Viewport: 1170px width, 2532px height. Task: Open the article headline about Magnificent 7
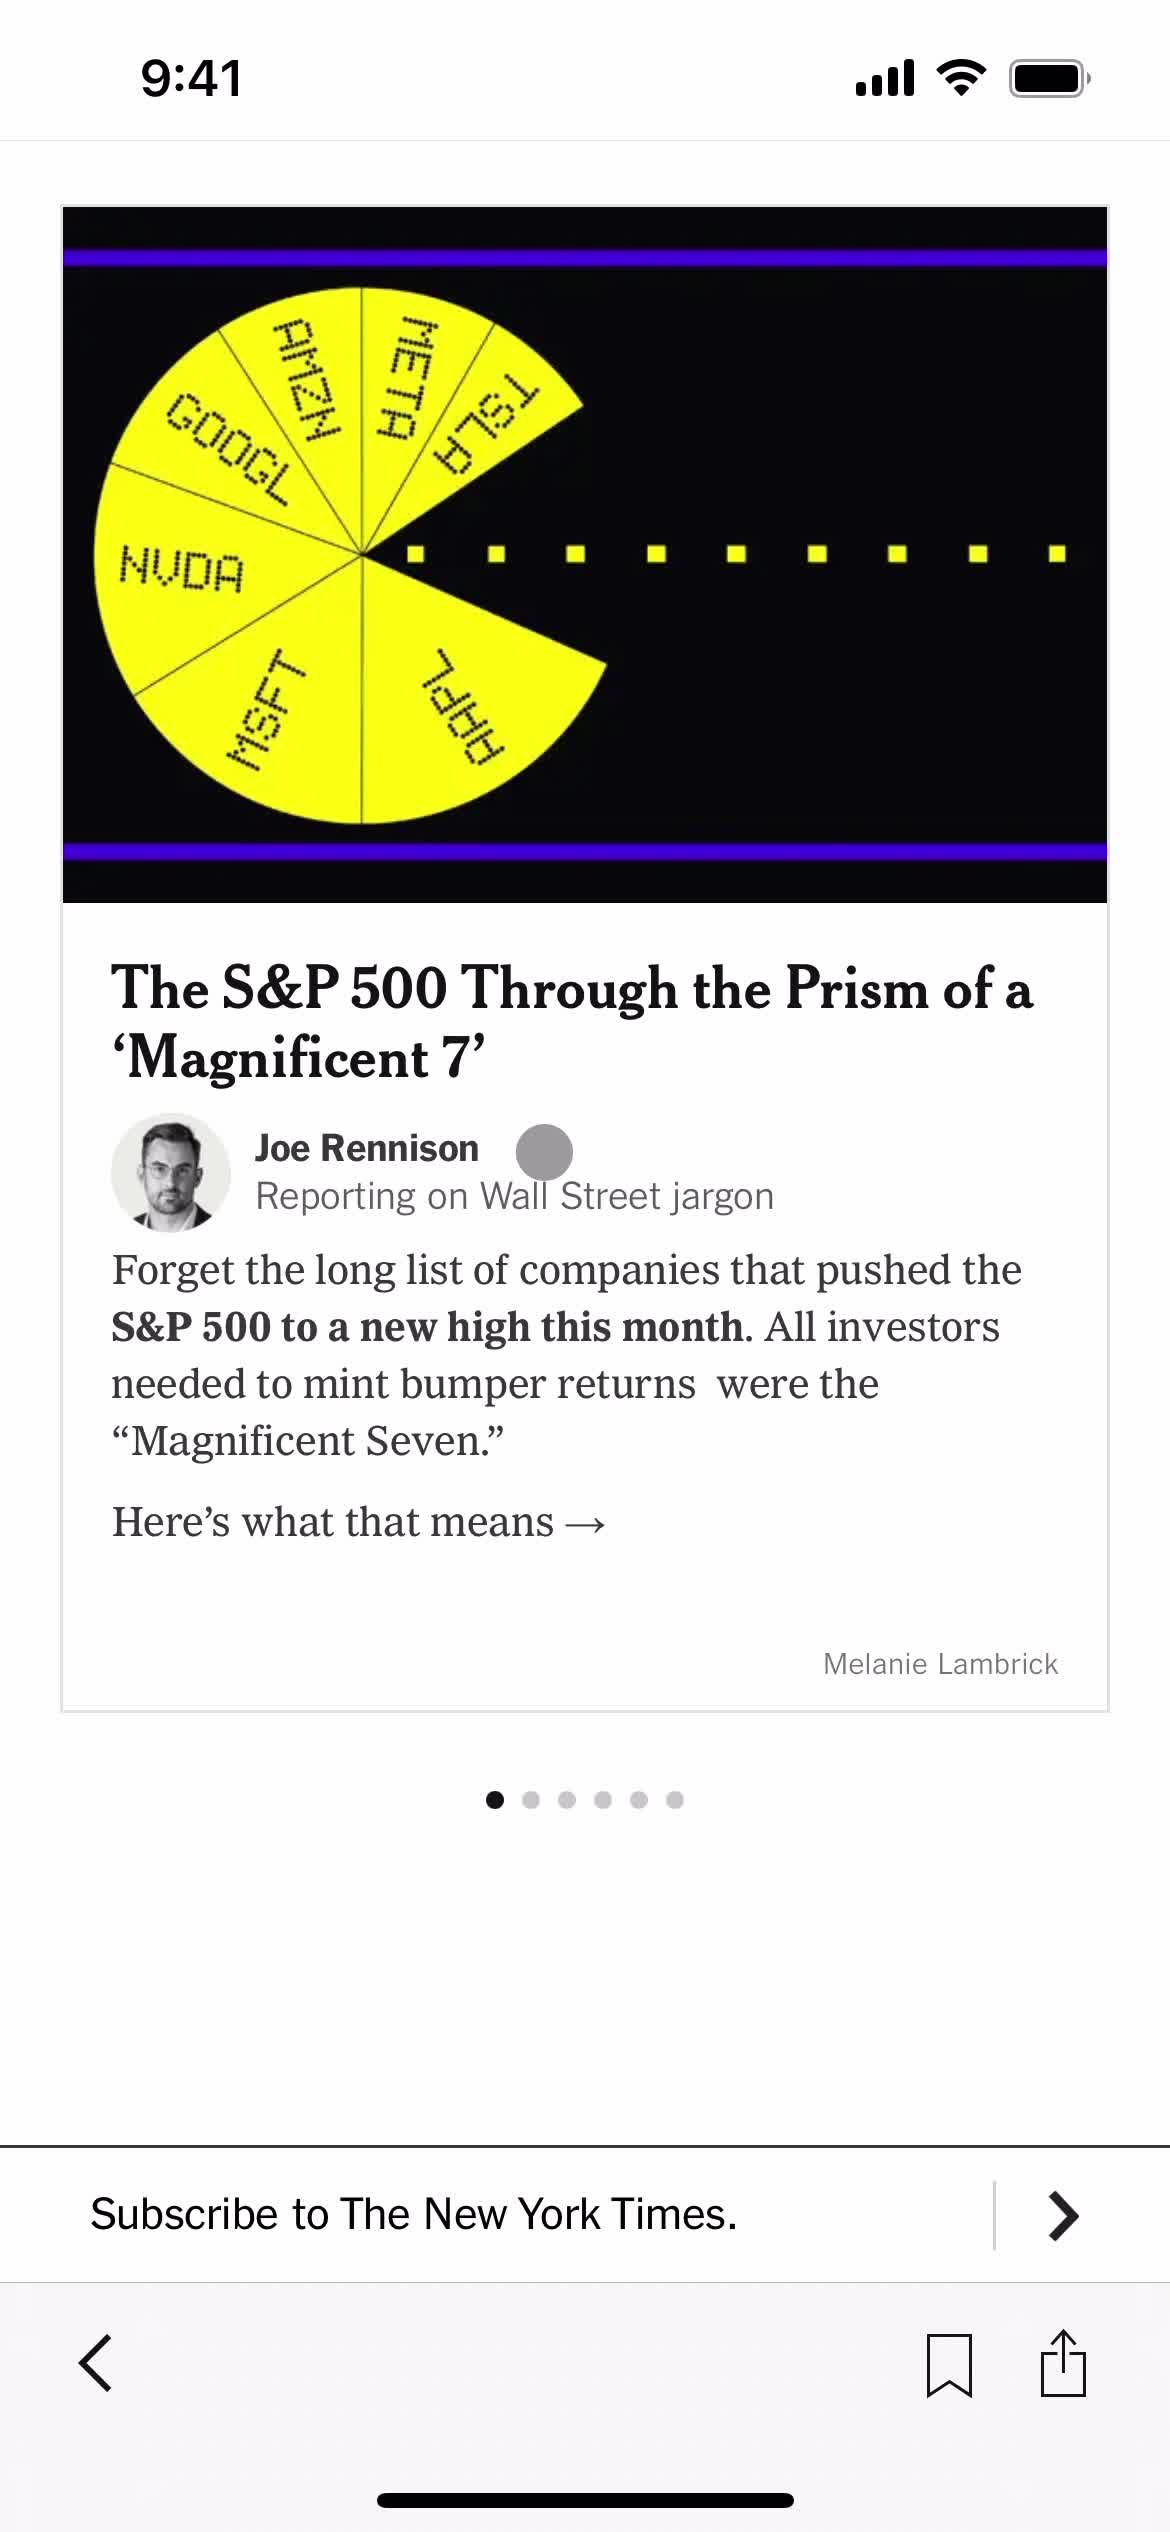pos(572,1022)
